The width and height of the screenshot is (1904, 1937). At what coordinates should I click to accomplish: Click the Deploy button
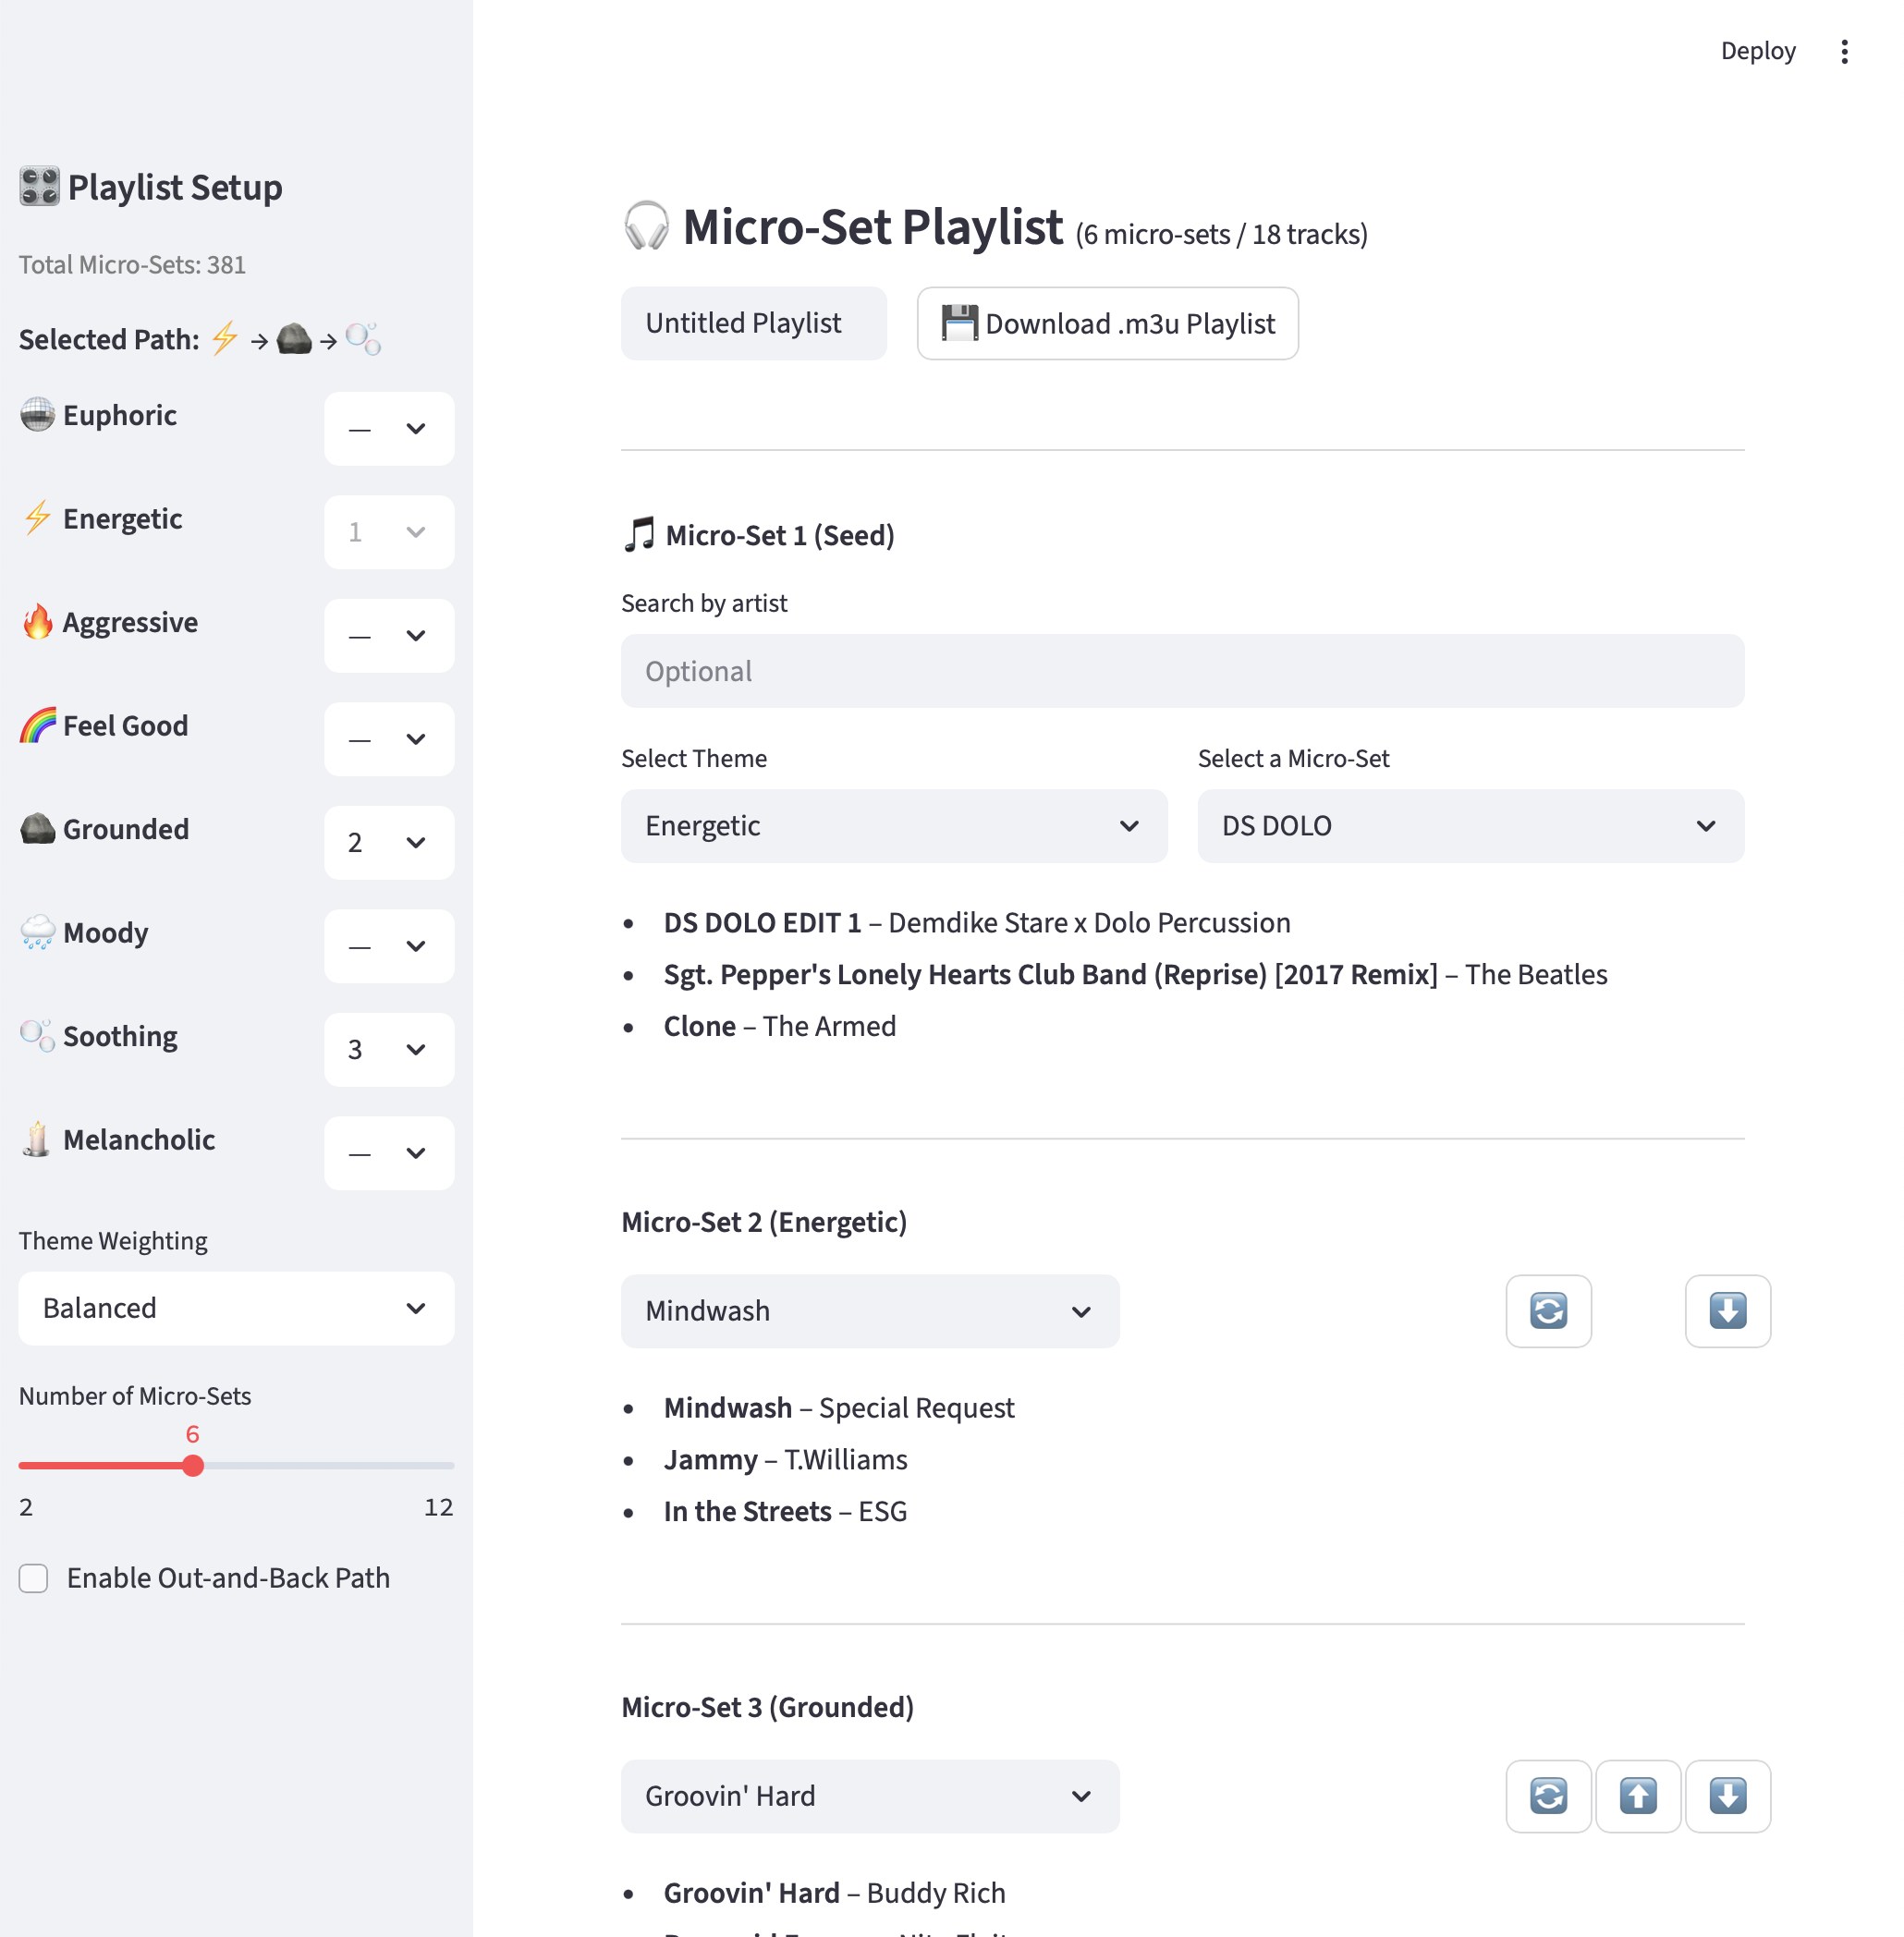pyautogui.click(x=1757, y=51)
